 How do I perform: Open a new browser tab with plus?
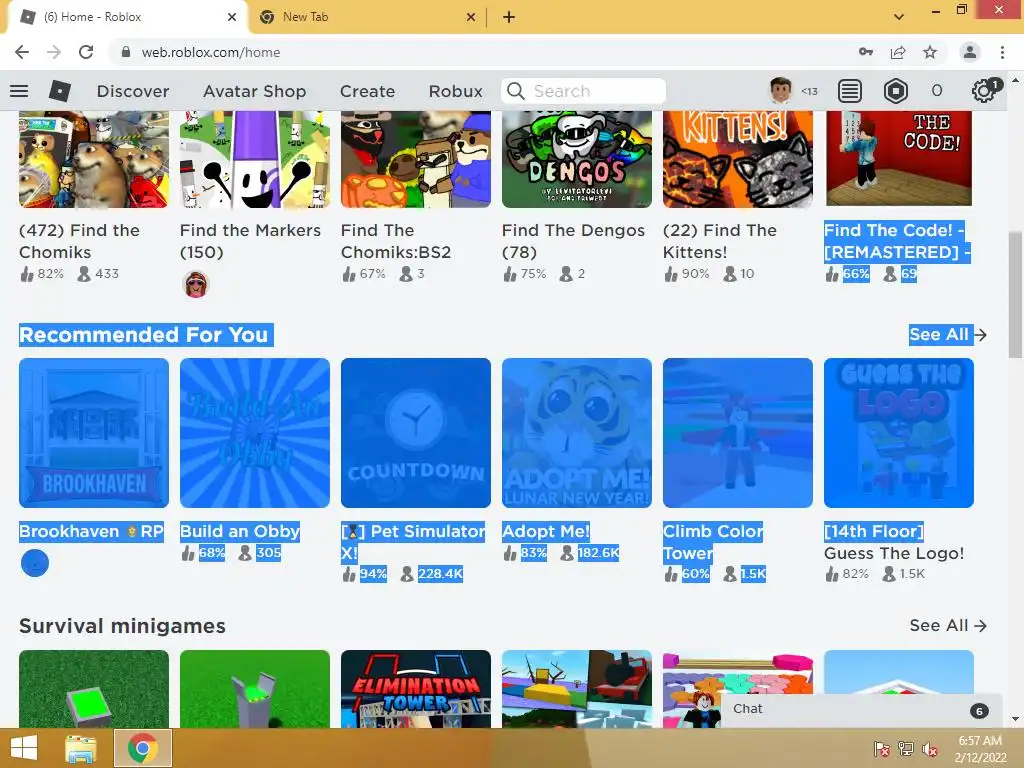coord(509,17)
